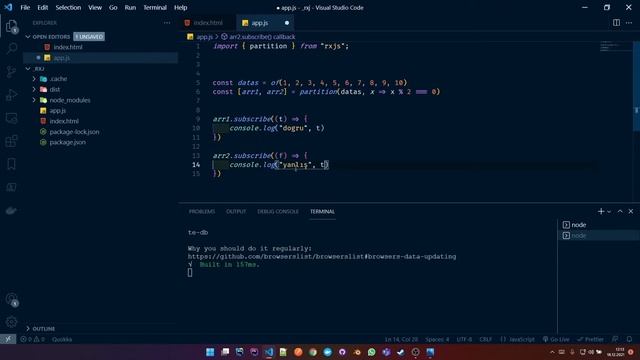This screenshot has width=640, height=360.
Task: Switch to the Debug Console tab
Action: pos(278,211)
